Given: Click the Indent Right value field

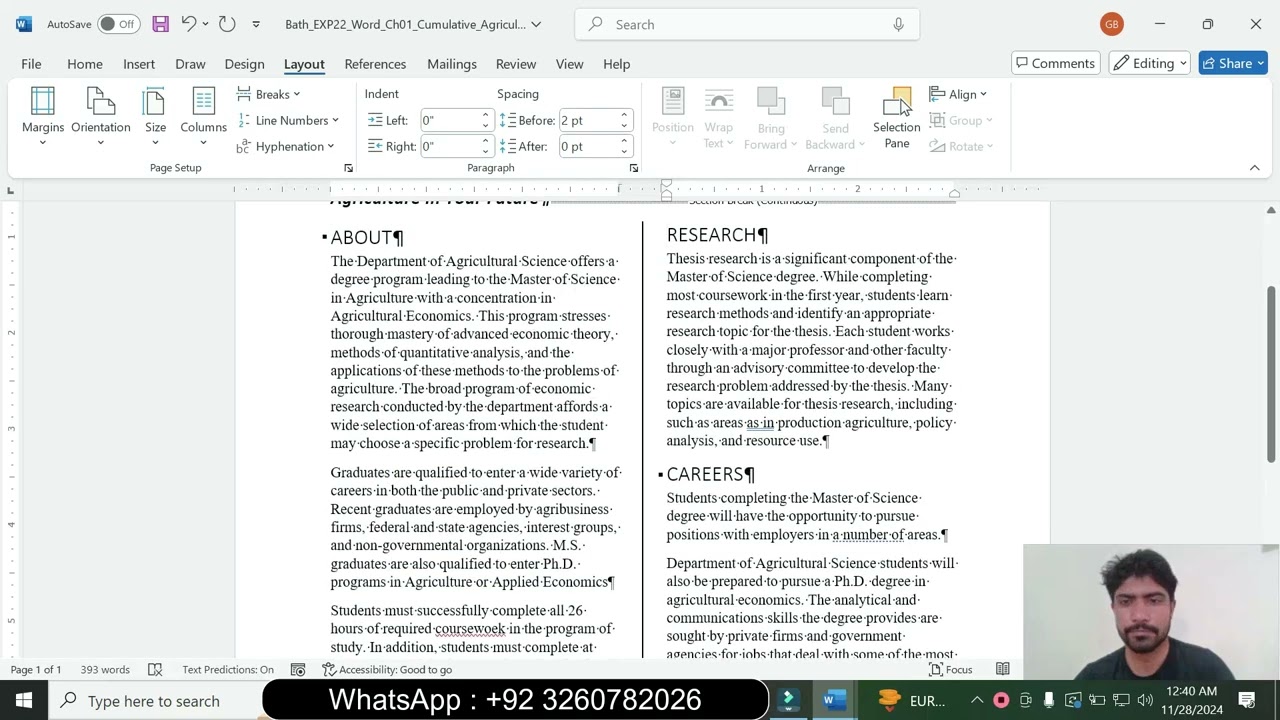Looking at the screenshot, I should click(x=449, y=146).
